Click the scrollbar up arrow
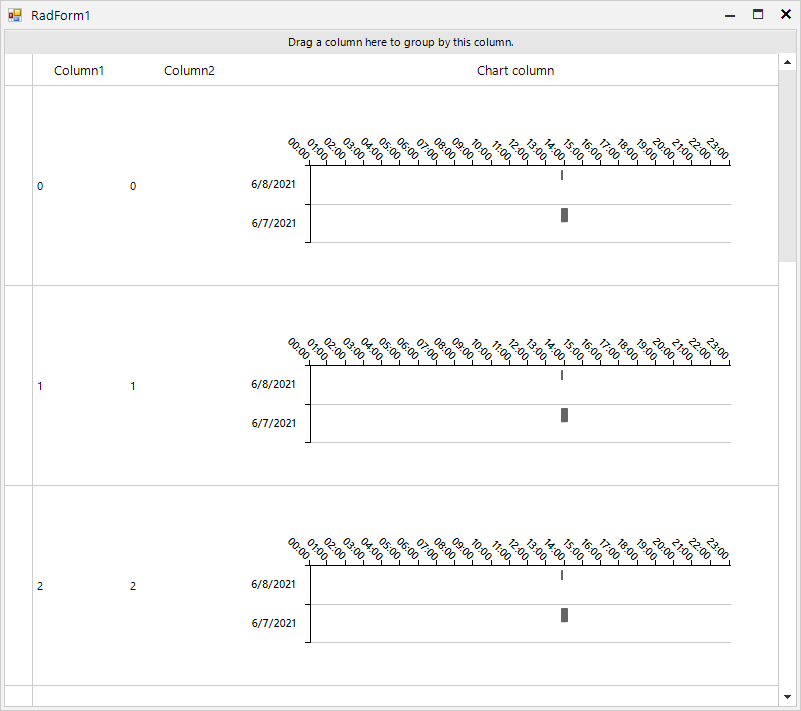Viewport: 801px width, 711px height. tap(787, 62)
